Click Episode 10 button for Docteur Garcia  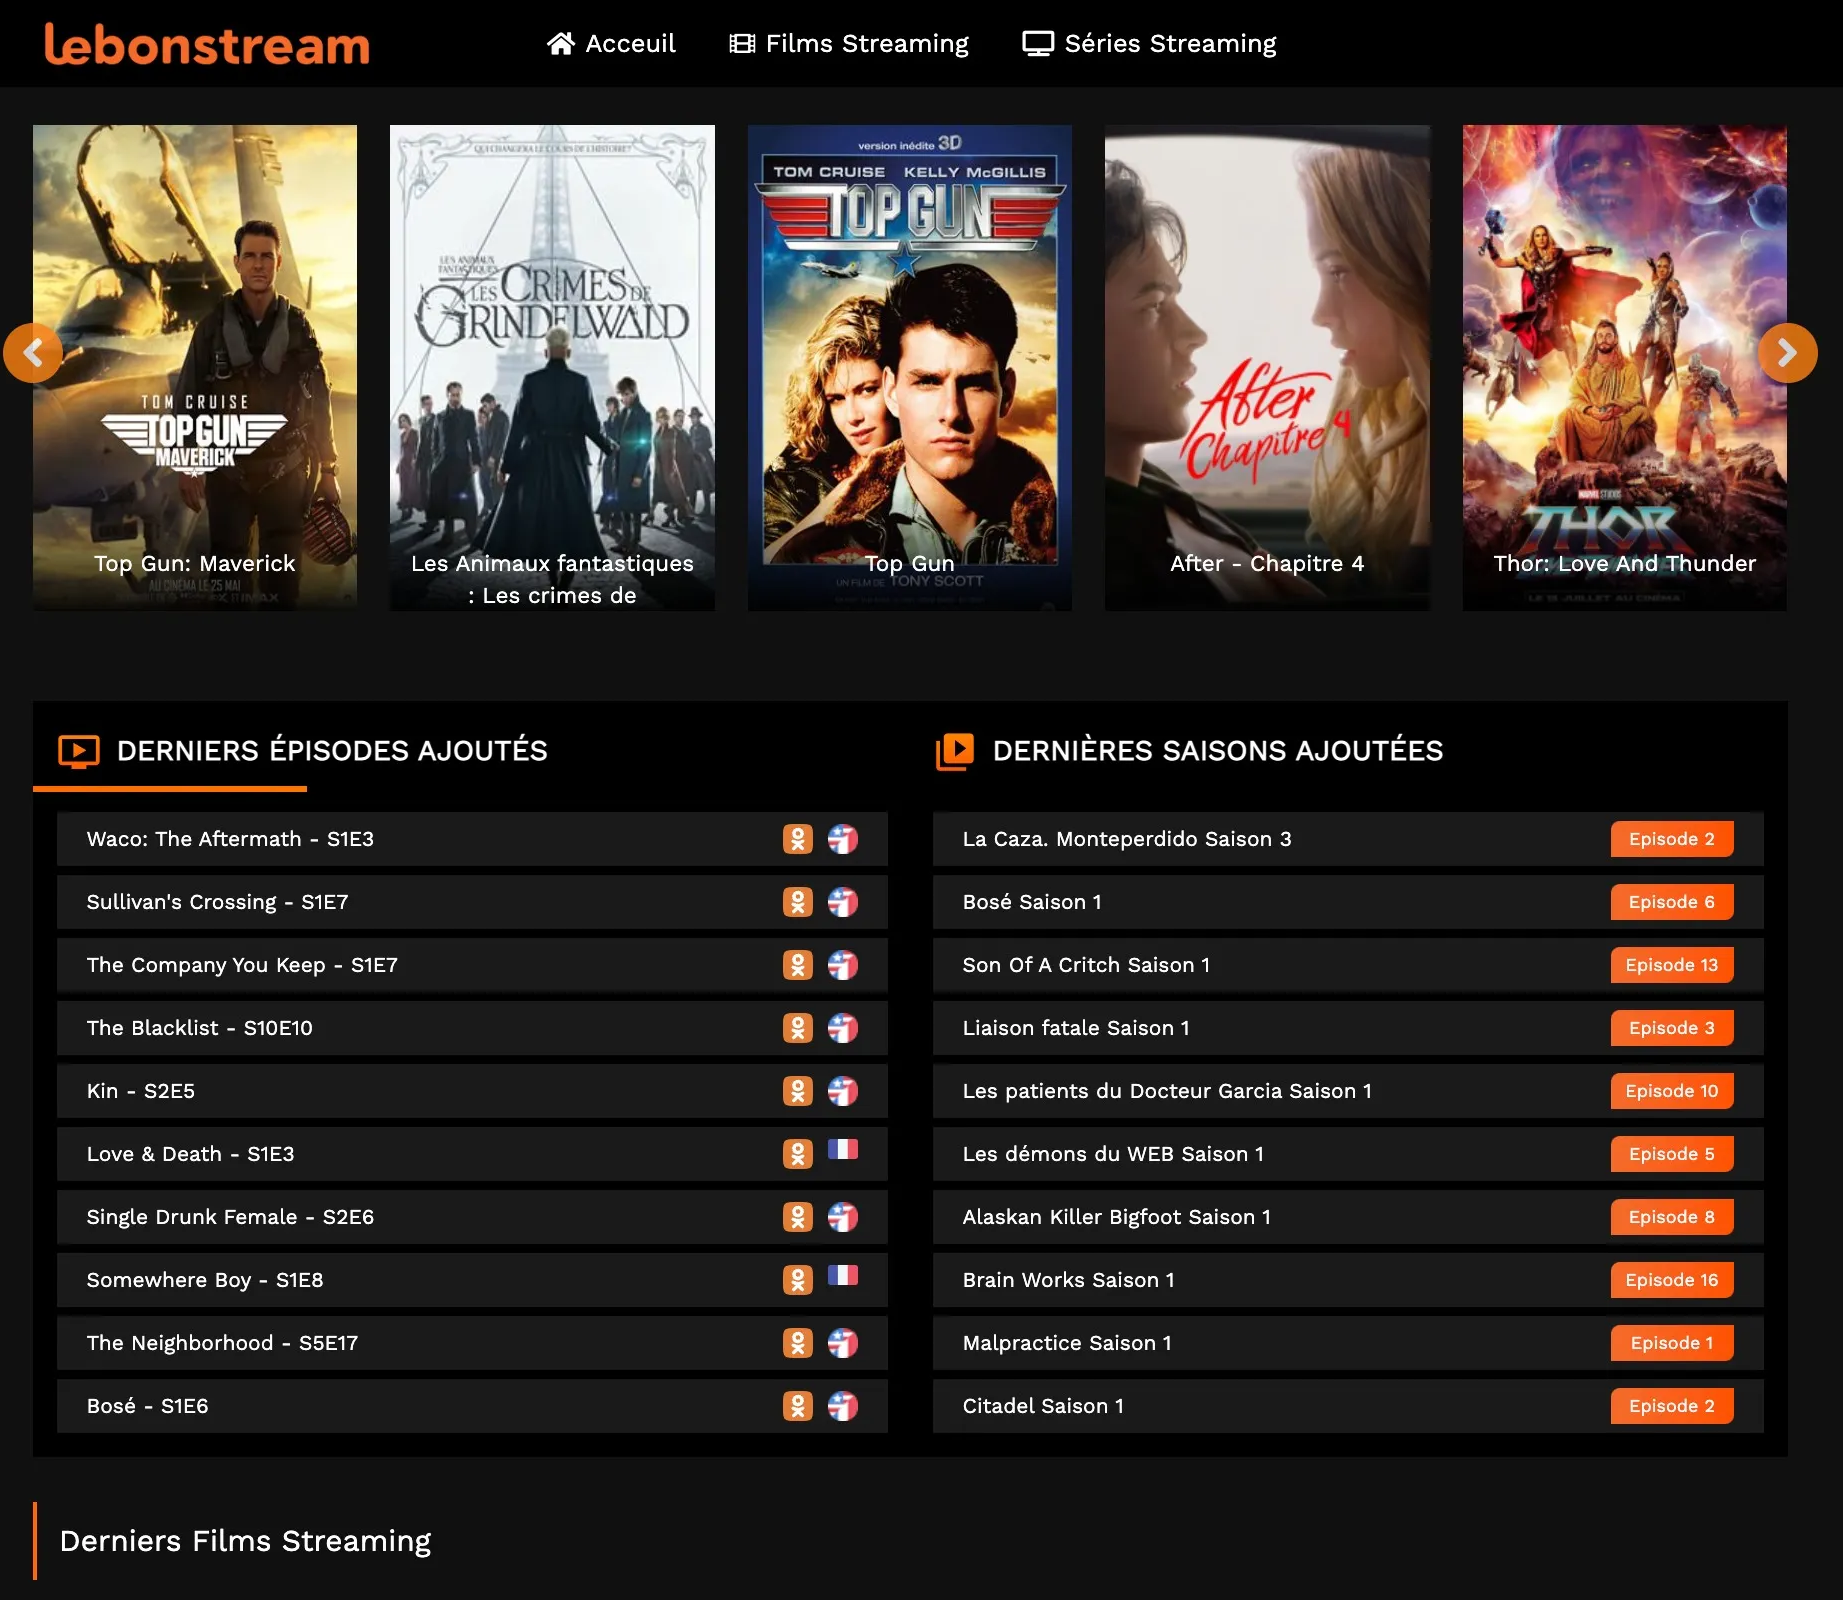coord(1672,1091)
